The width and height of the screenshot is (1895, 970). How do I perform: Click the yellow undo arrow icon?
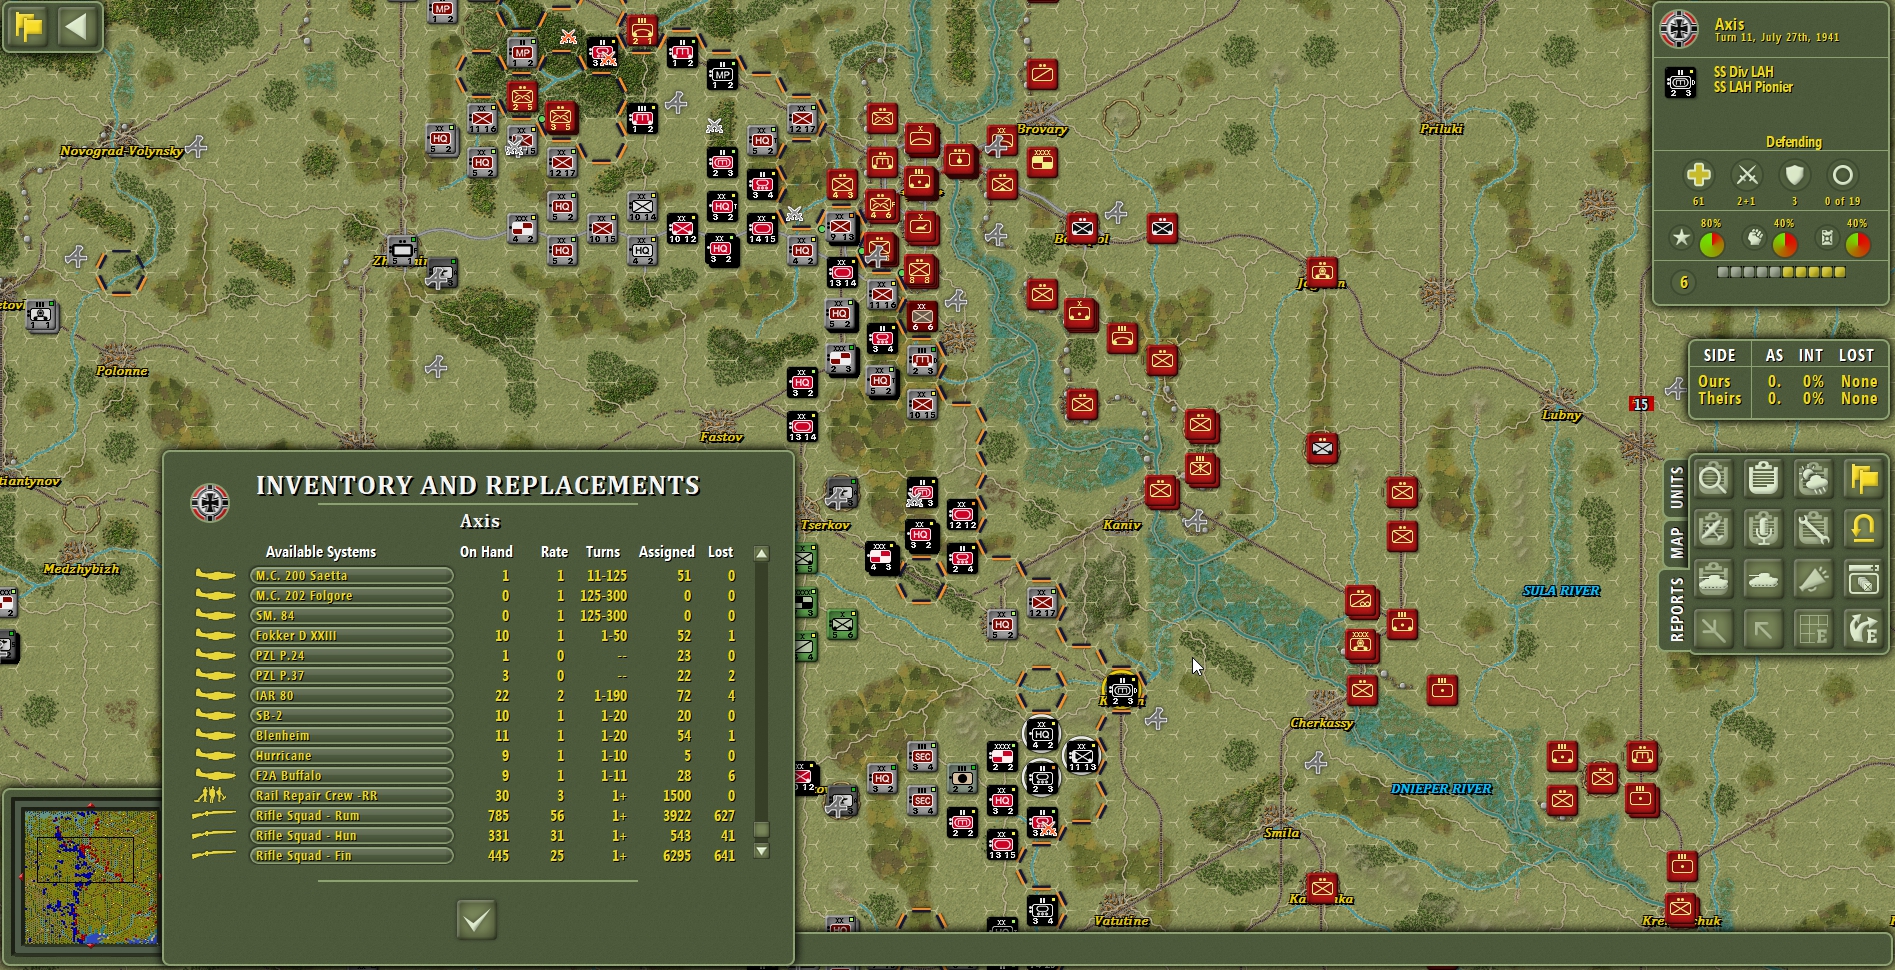(1863, 529)
